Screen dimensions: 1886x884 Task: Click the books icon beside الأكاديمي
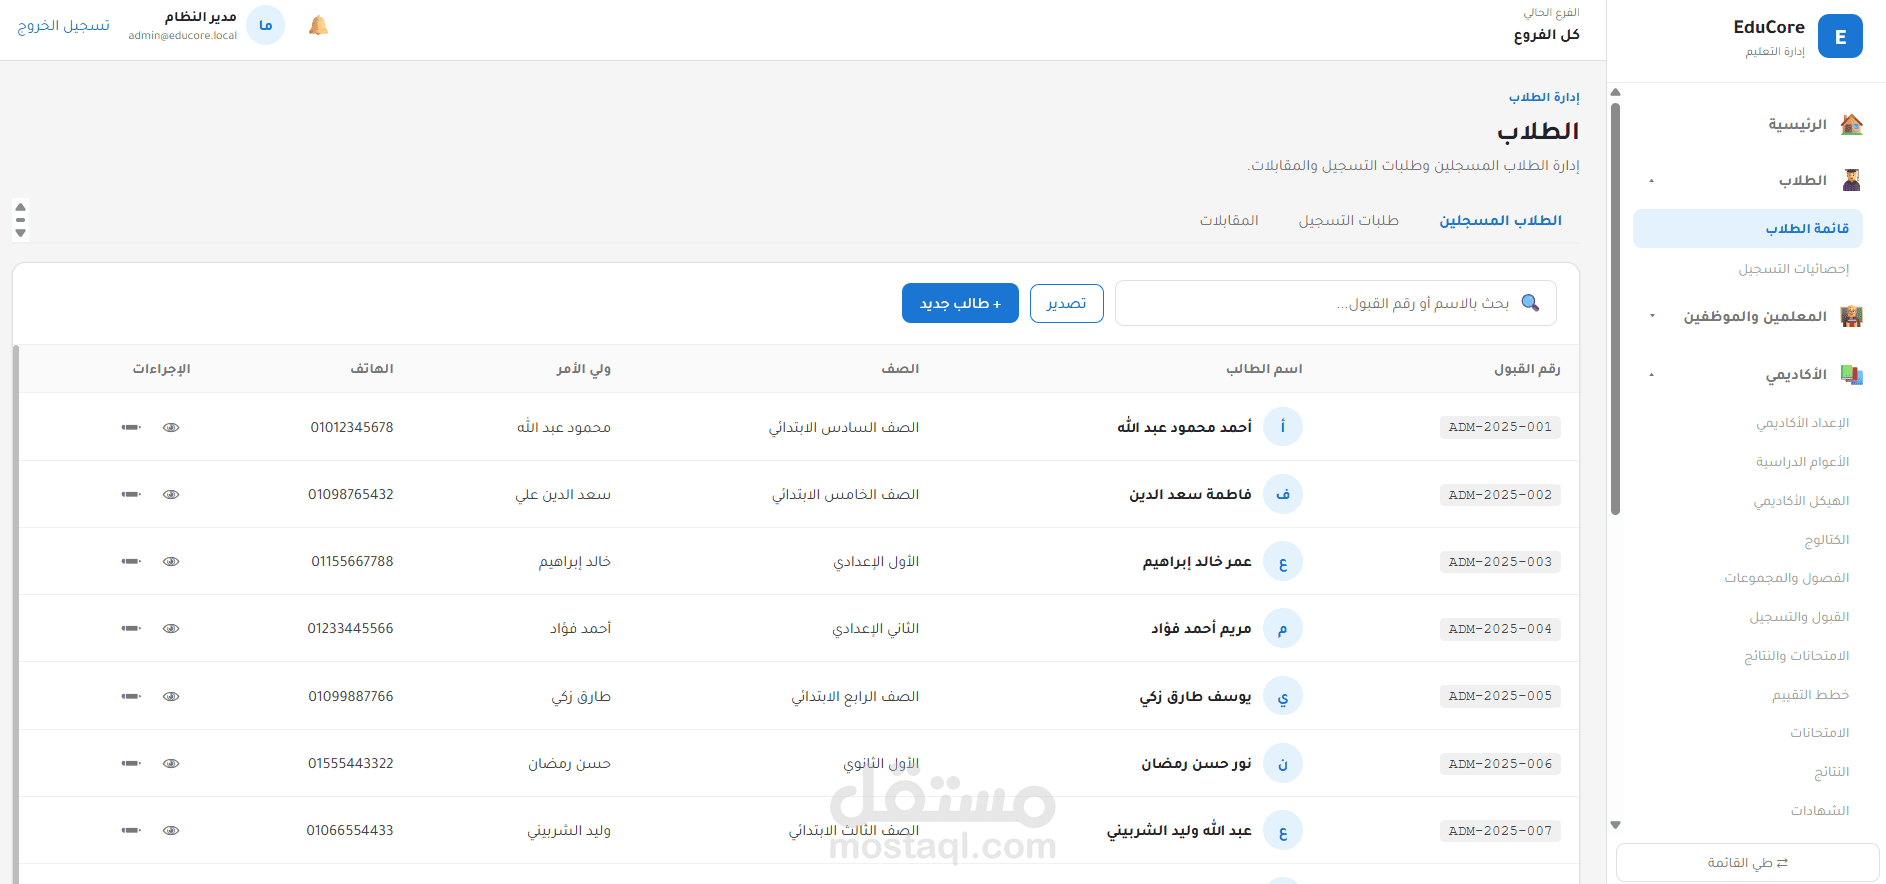(1852, 374)
